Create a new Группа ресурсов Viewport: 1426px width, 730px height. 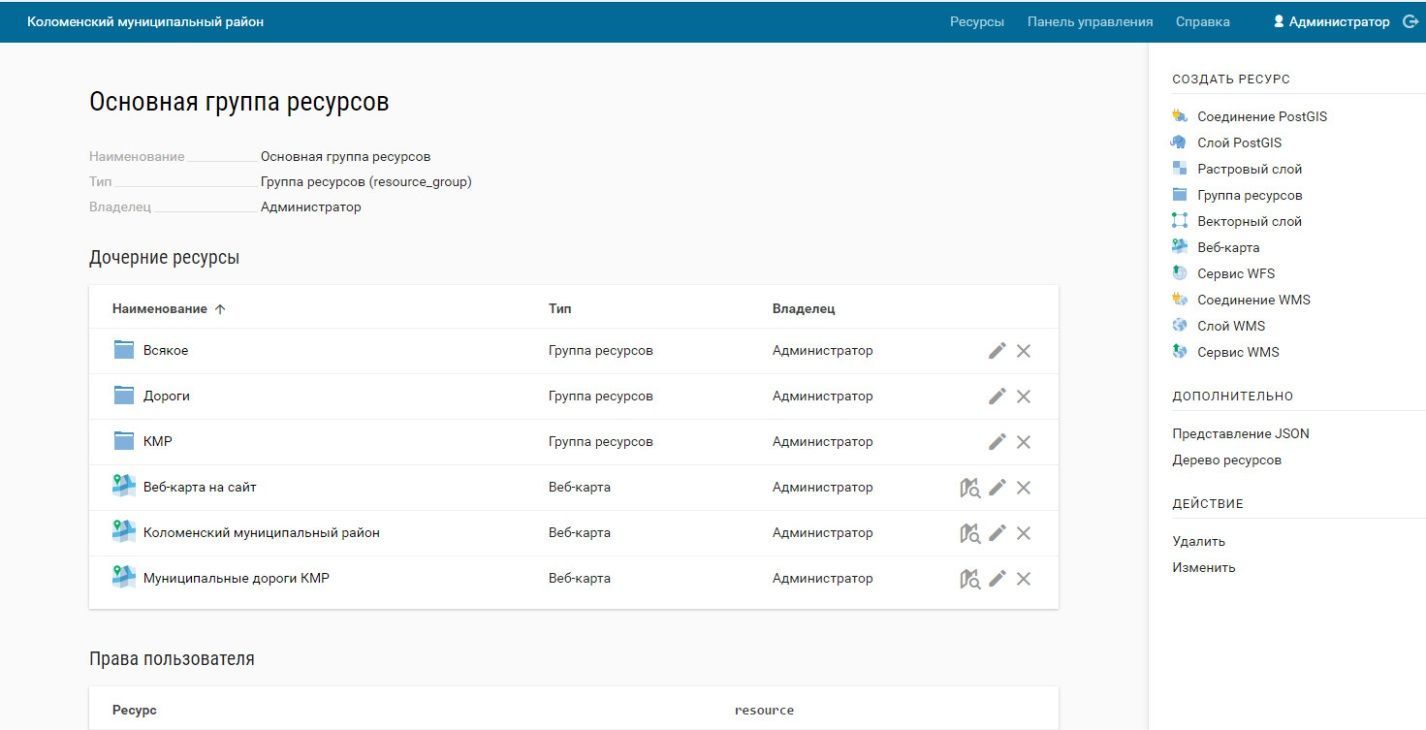1249,195
